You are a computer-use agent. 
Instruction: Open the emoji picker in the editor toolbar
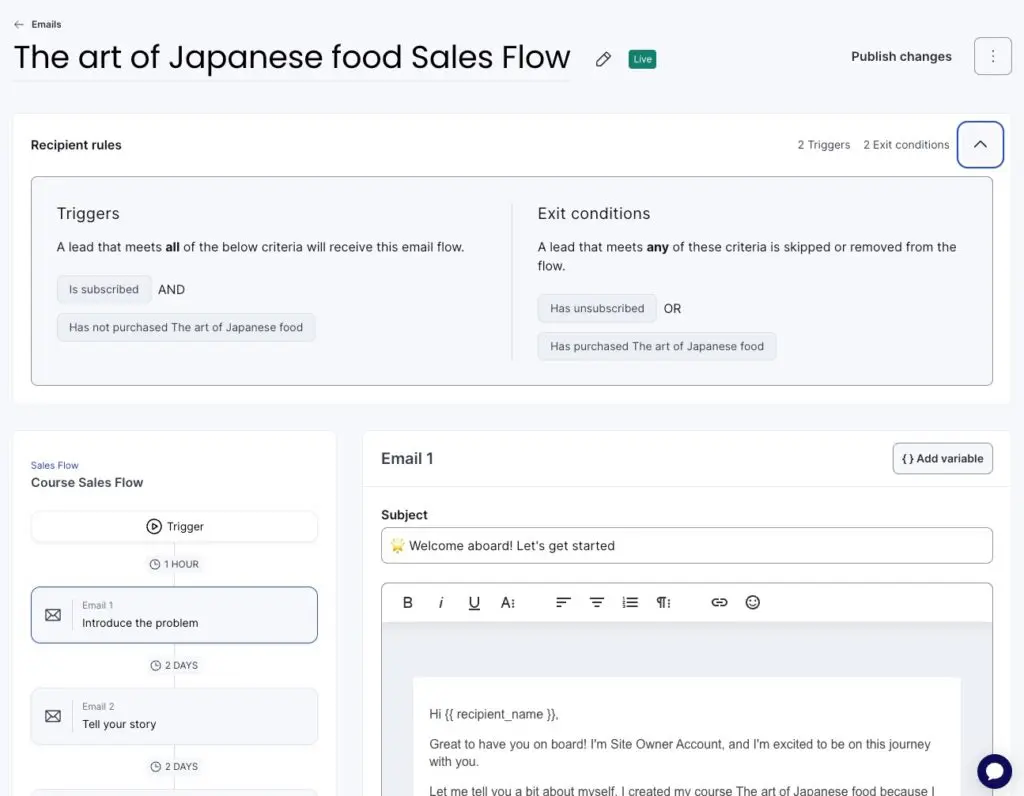(x=753, y=602)
